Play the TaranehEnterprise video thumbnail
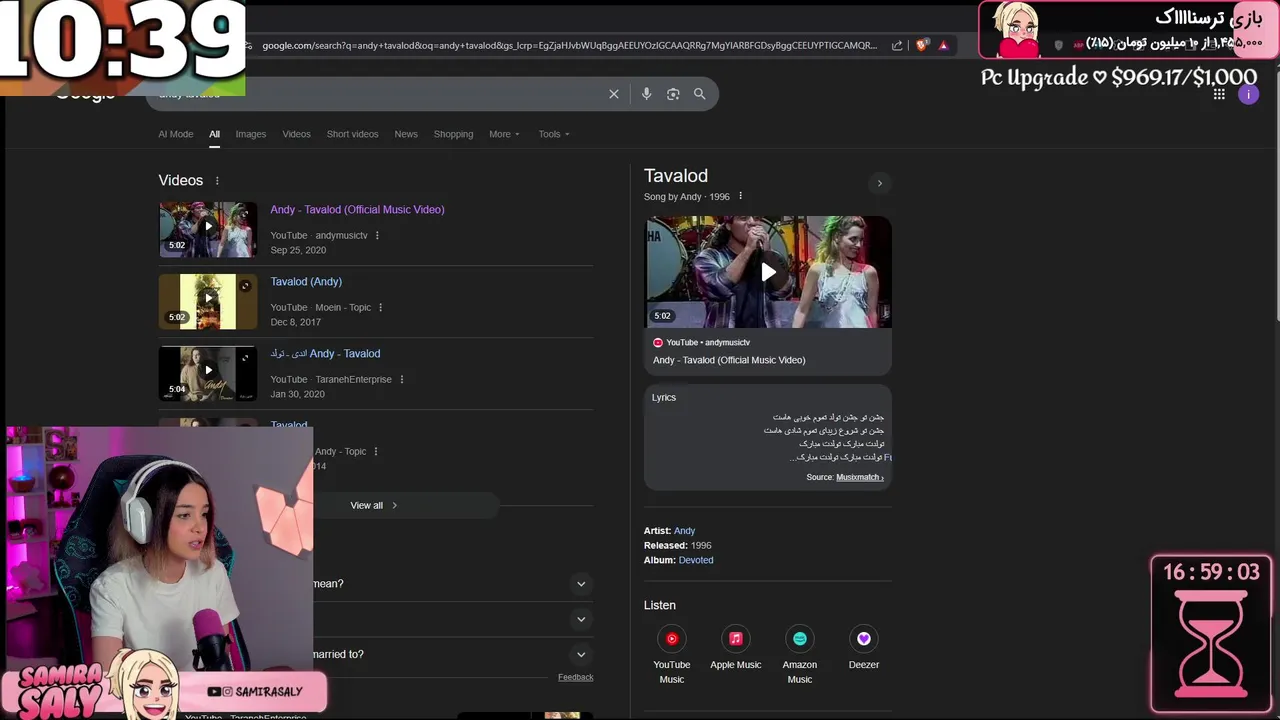 point(208,373)
